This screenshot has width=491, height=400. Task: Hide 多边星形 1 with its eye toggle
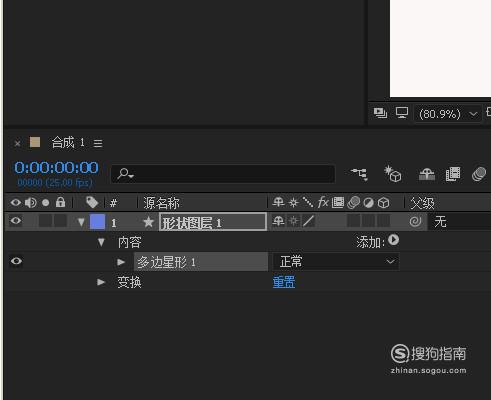coord(16,261)
